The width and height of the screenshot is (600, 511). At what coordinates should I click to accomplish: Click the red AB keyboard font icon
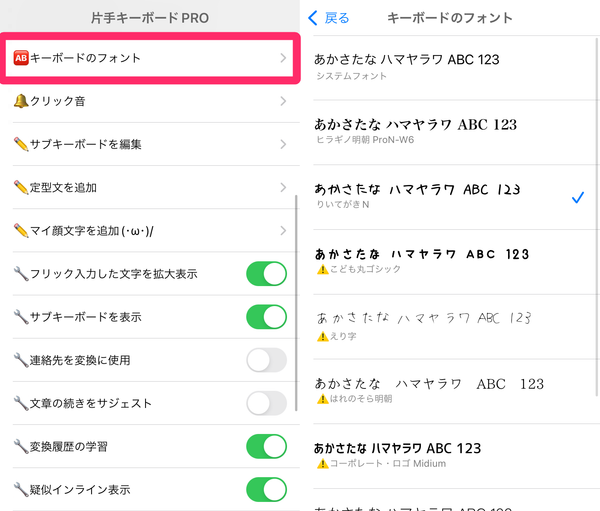click(x=21, y=58)
